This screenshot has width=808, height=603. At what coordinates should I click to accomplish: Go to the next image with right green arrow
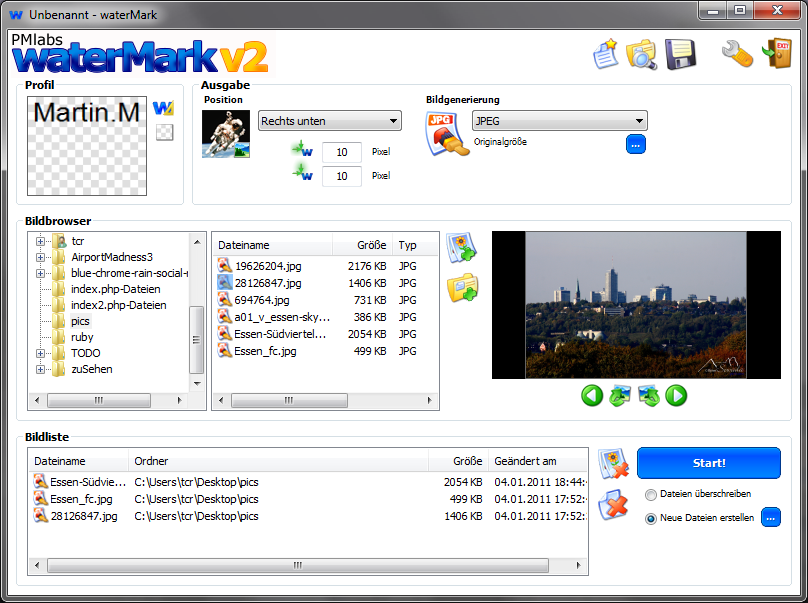click(676, 396)
